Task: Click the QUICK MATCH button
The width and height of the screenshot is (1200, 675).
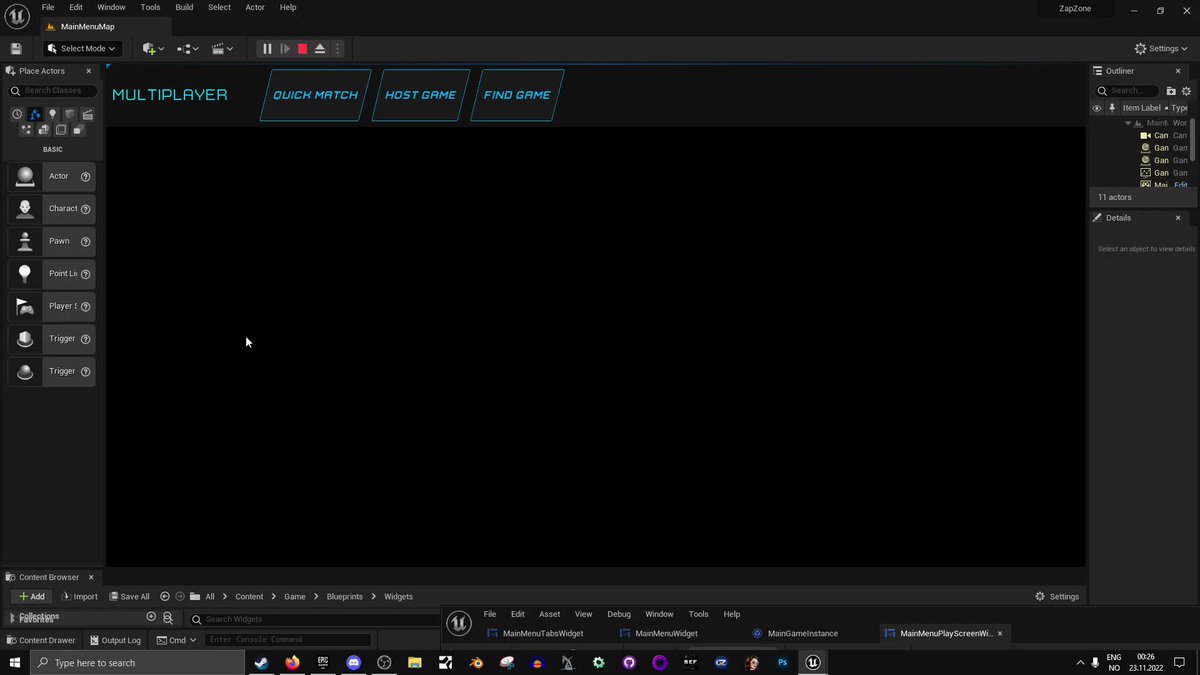Action: 314,94
